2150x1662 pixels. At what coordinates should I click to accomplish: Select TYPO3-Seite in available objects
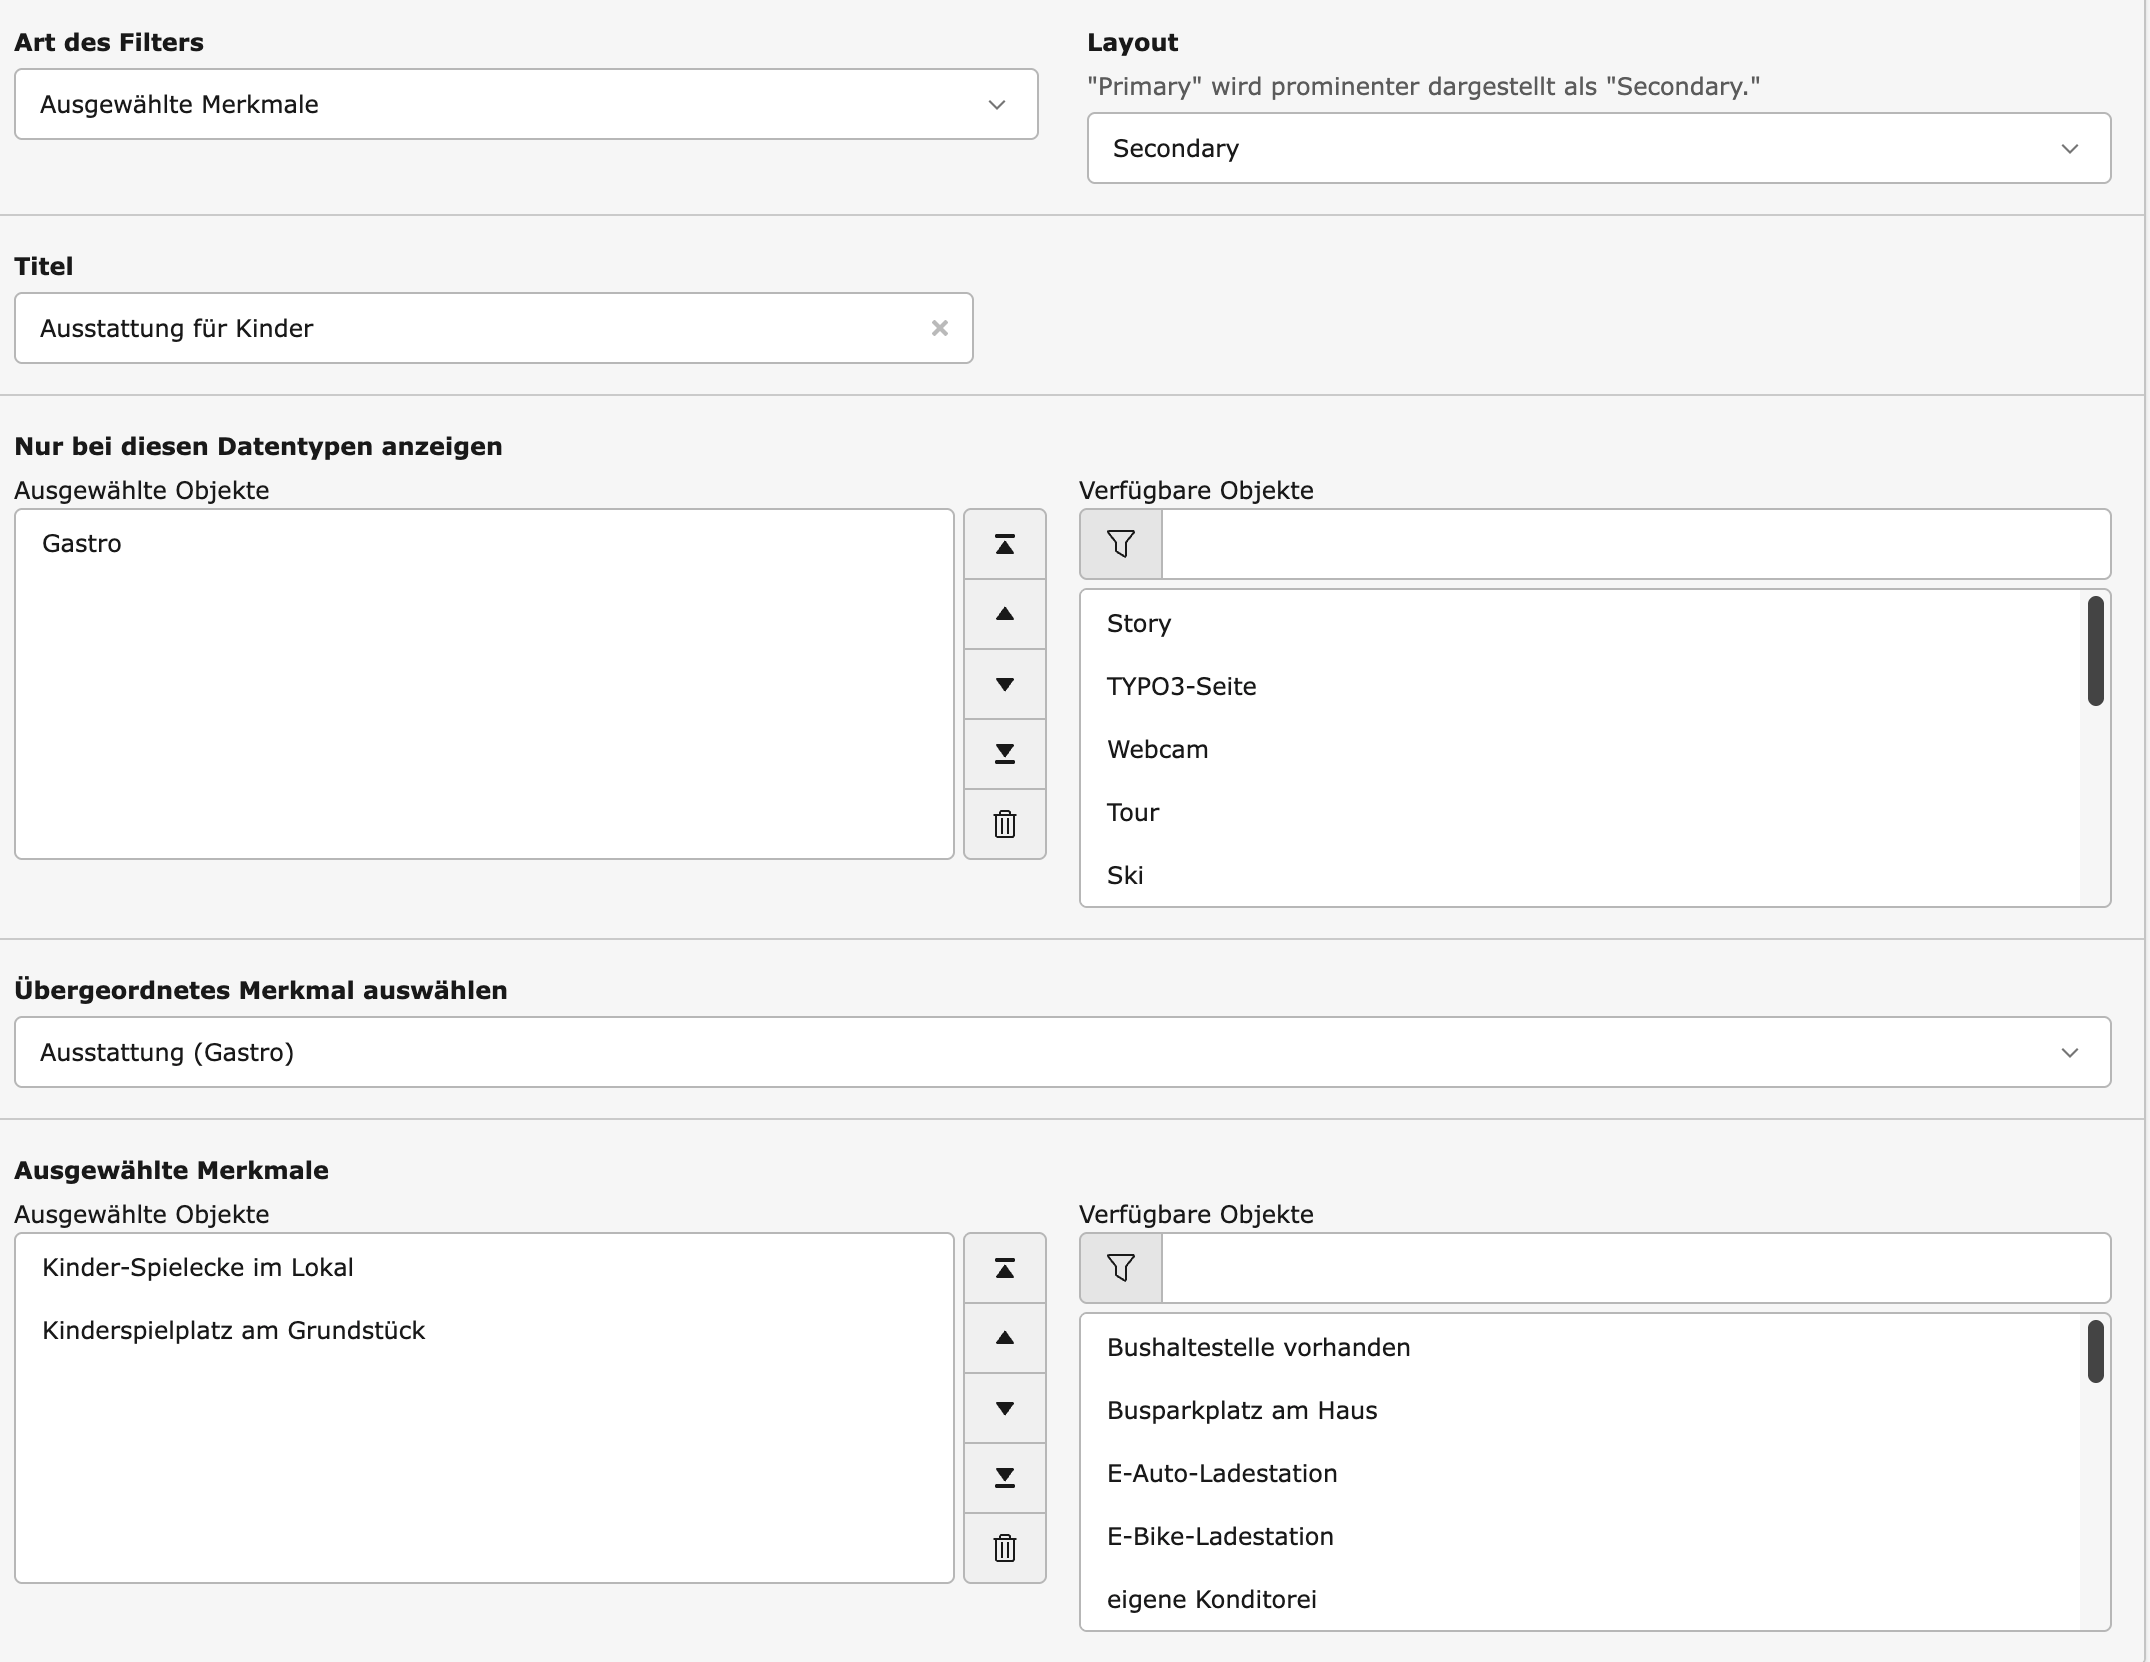click(1181, 686)
